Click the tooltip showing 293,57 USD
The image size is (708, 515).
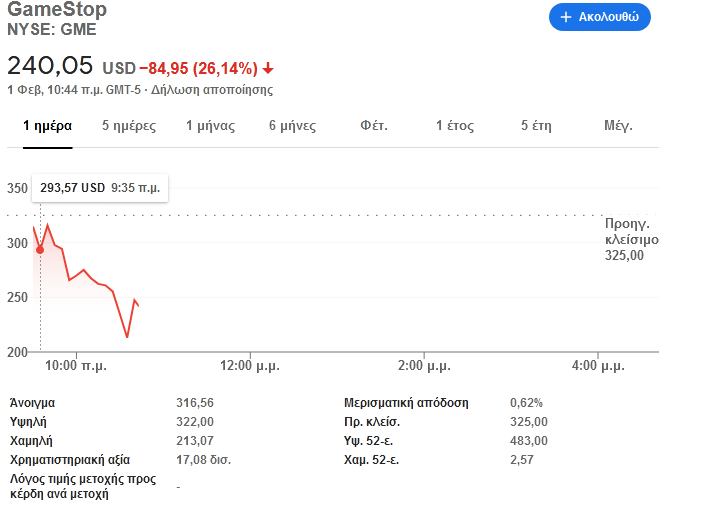click(x=100, y=188)
